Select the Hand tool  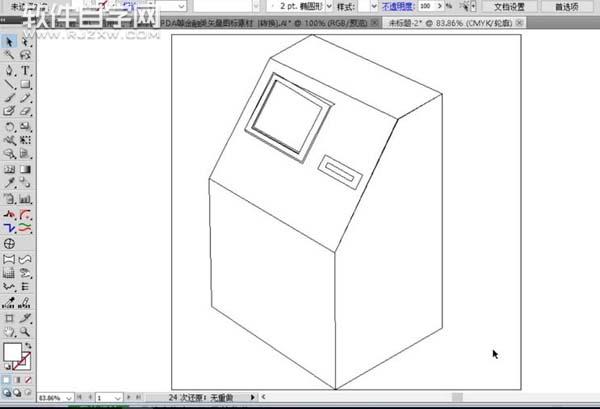(9, 332)
